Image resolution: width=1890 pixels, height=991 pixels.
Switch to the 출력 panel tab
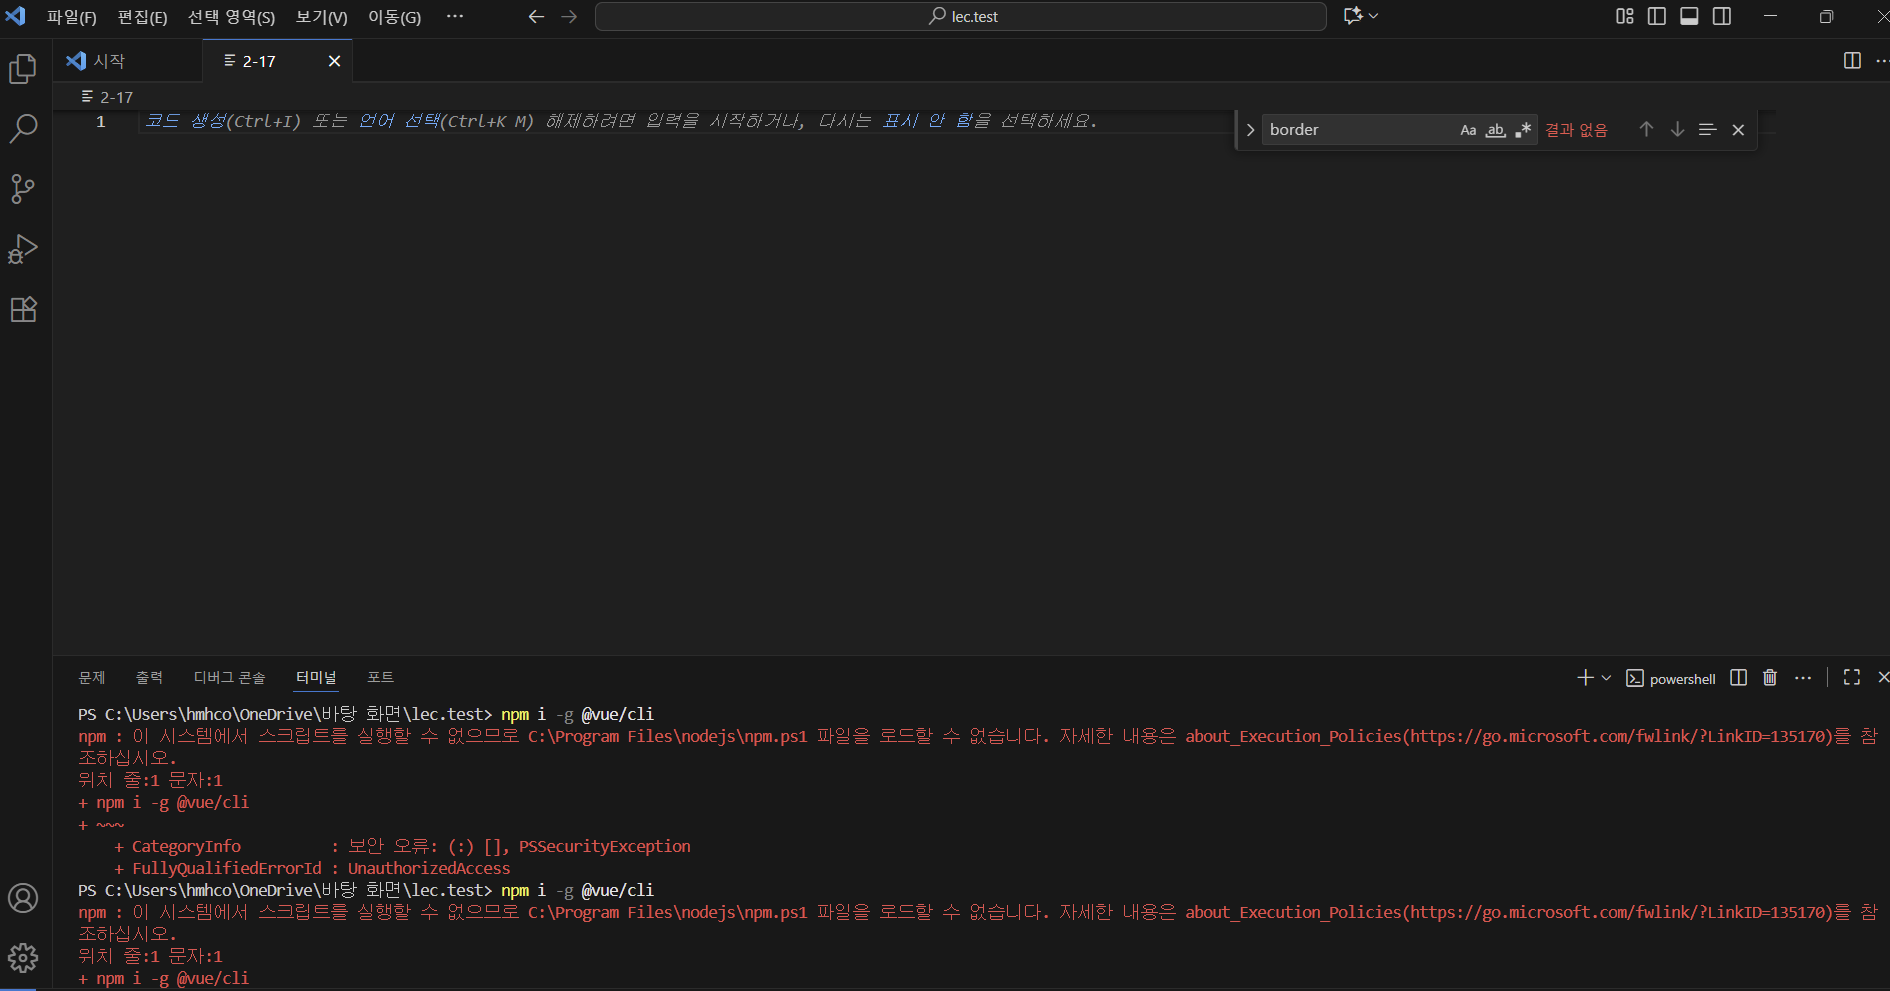pos(149,678)
